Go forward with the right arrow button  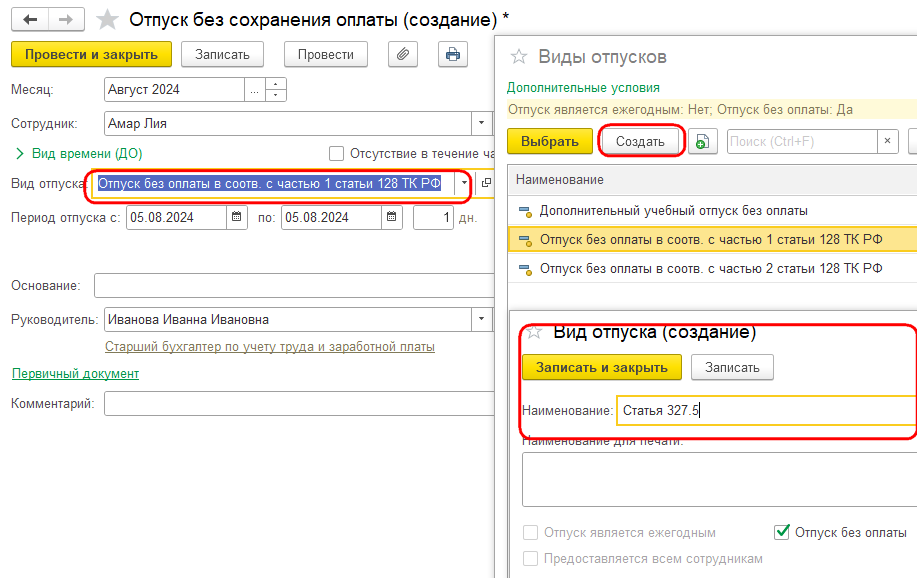[66, 19]
